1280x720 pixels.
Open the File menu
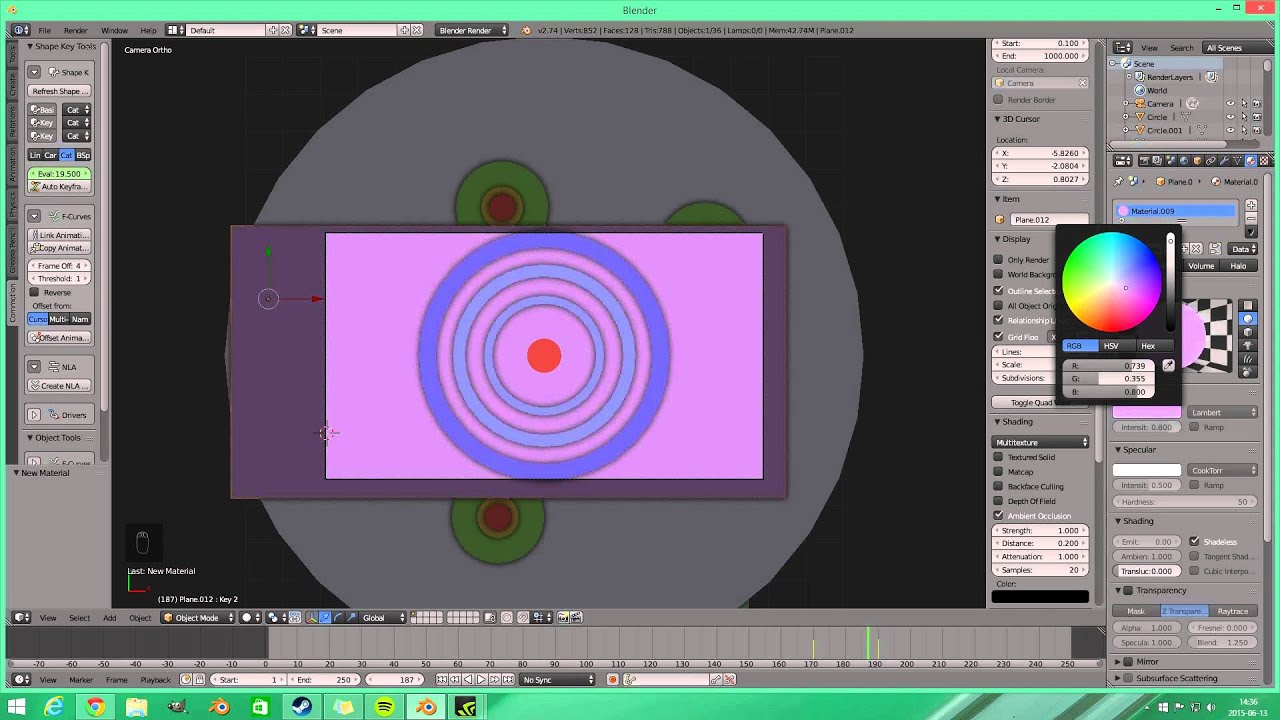point(44,30)
